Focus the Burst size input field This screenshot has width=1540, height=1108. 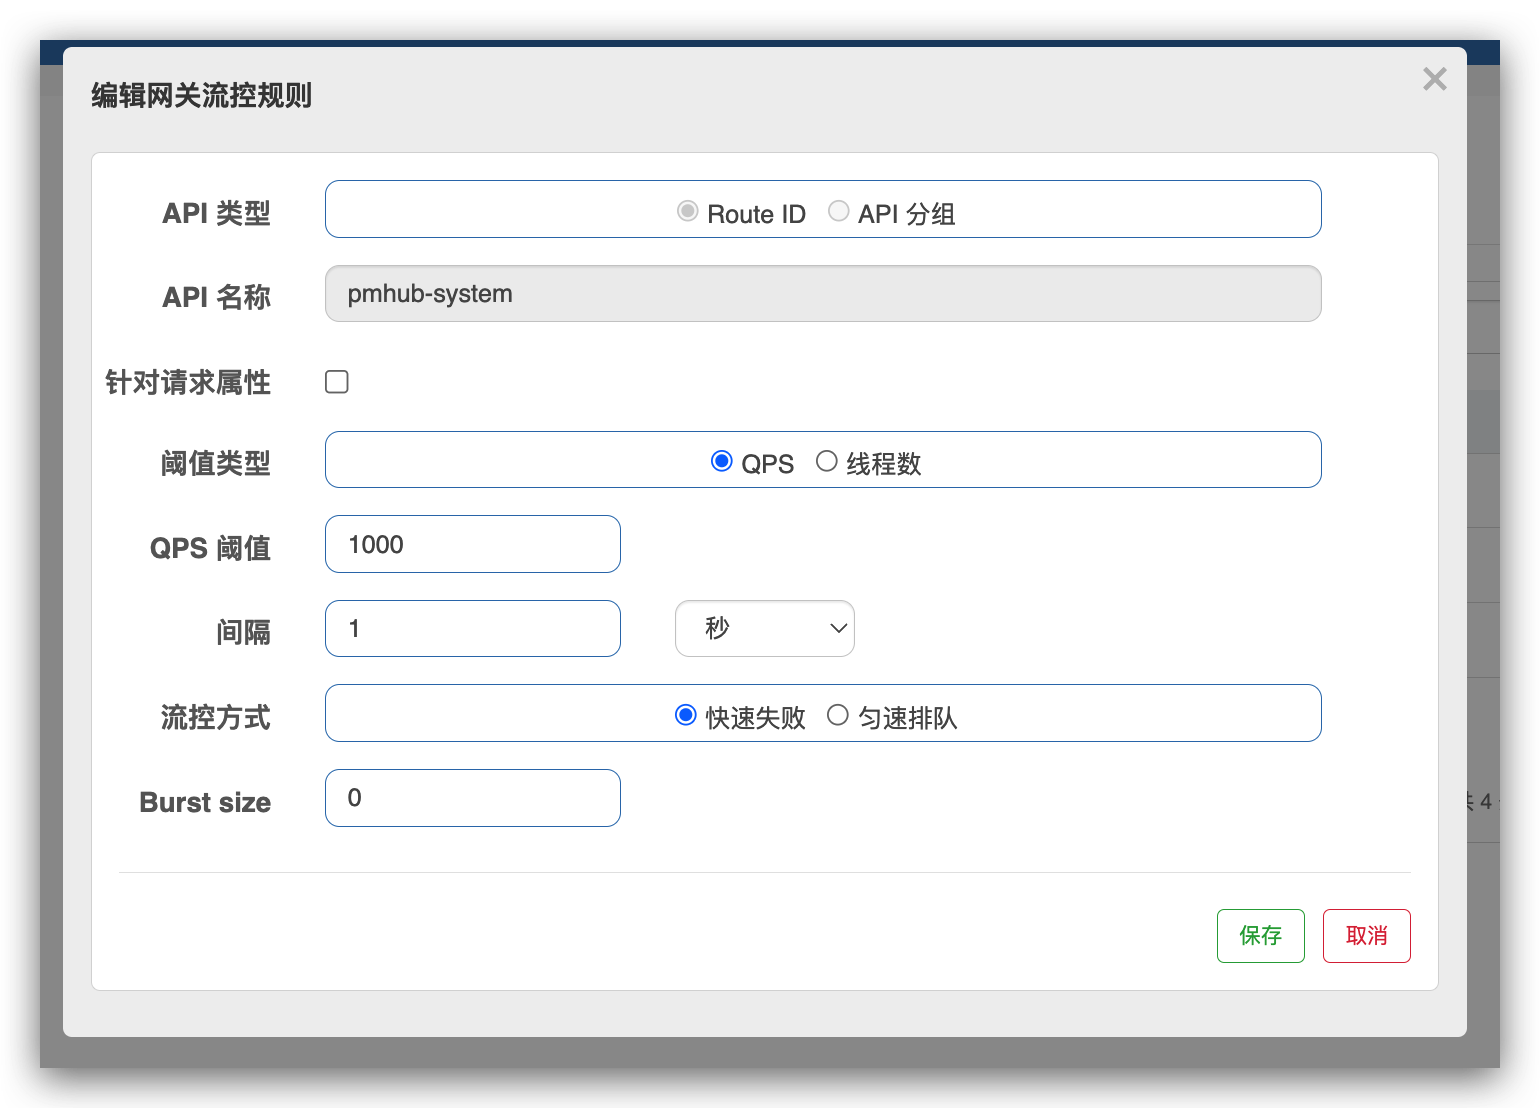[x=473, y=798]
